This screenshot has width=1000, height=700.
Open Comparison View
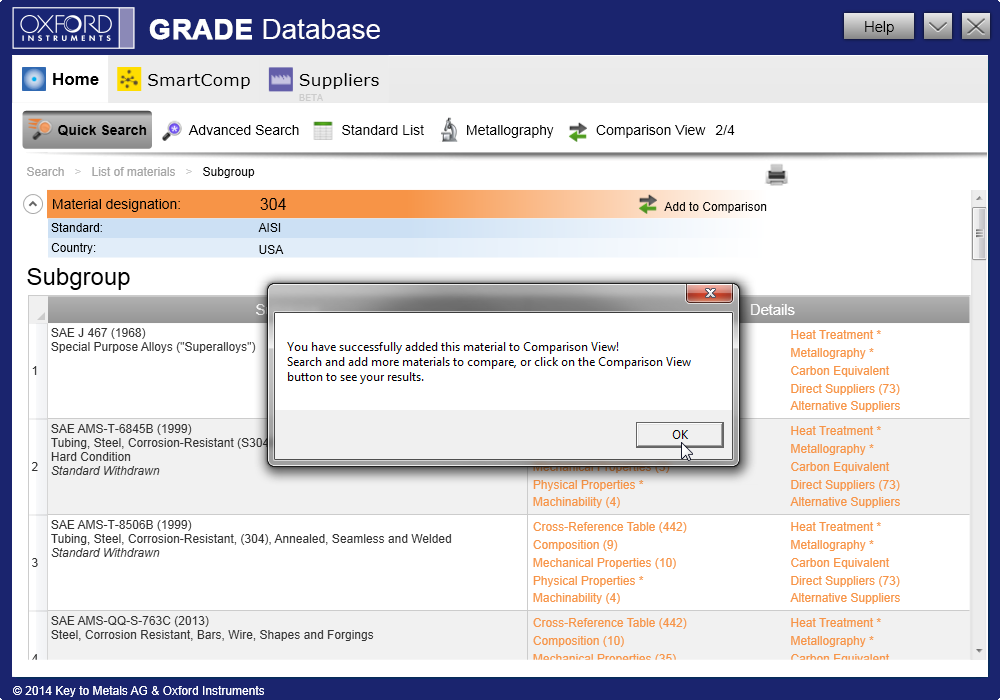[x=651, y=131]
